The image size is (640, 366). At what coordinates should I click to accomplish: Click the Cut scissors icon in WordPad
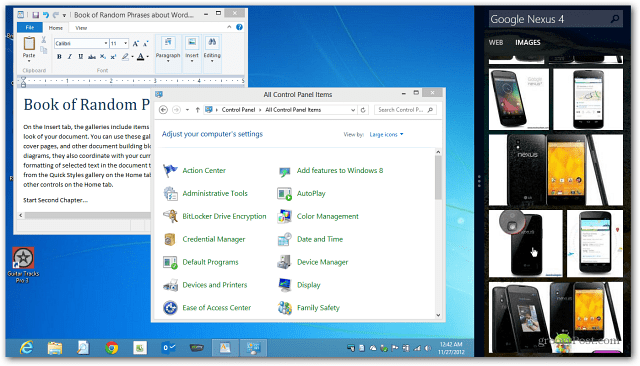44,40
